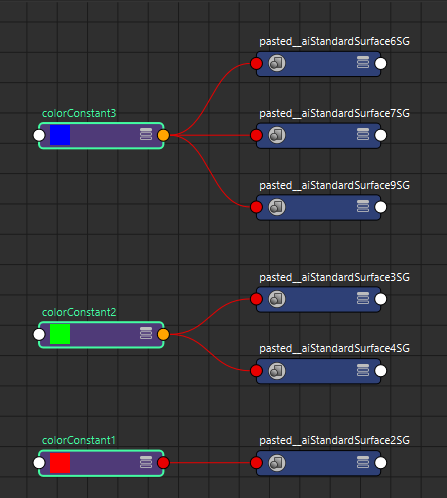This screenshot has width=447, height=498.
Task: Click the shading group icon on pasted__aiStandardSurface3SG
Action: pyautogui.click(x=277, y=299)
